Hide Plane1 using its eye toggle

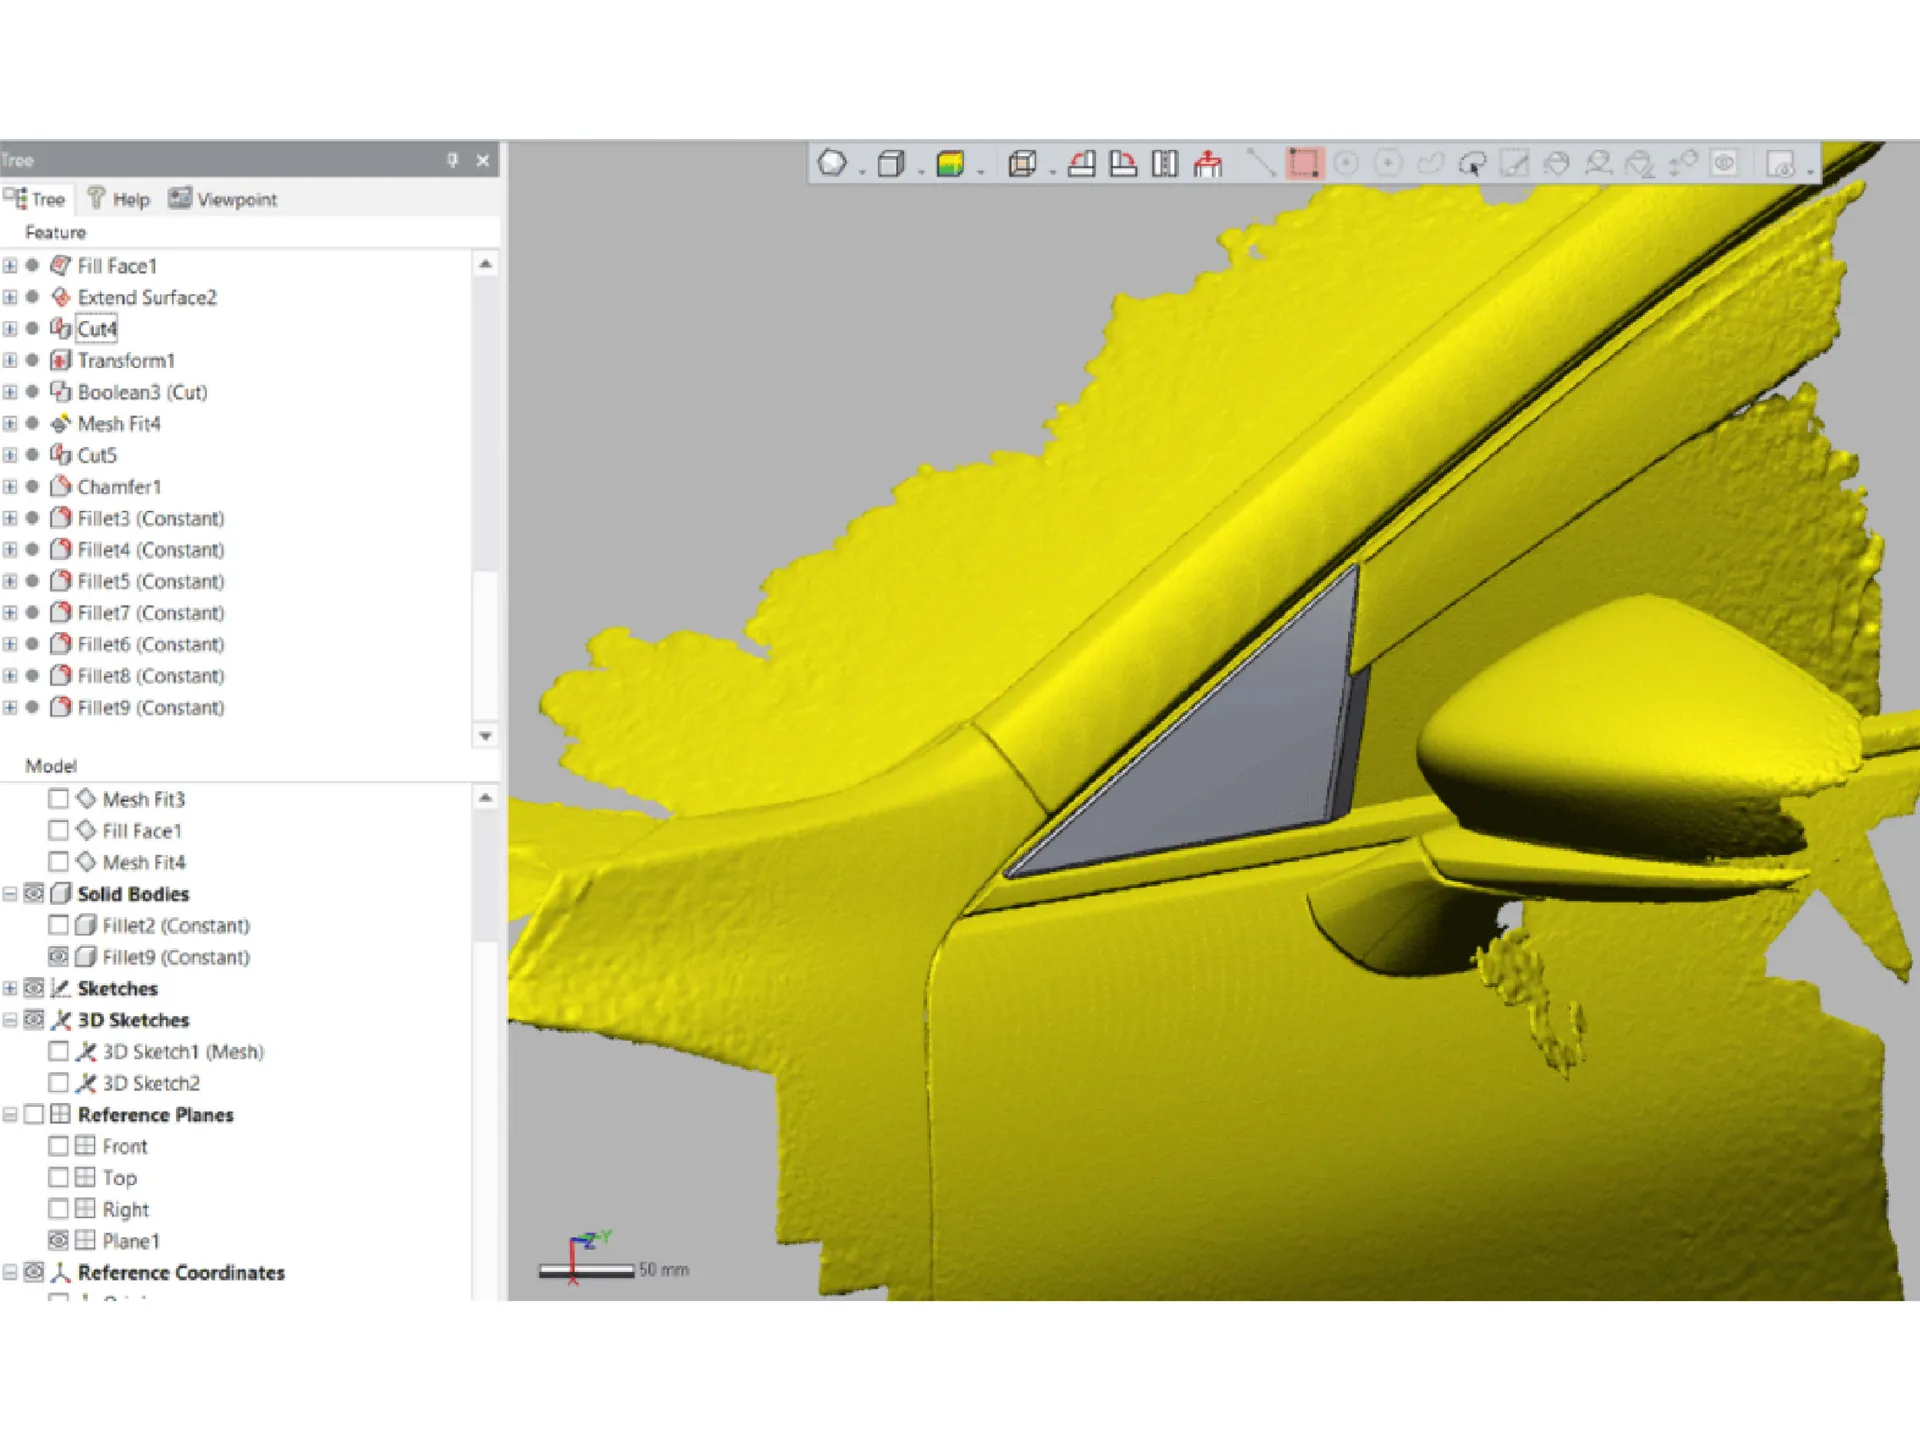pos(58,1241)
